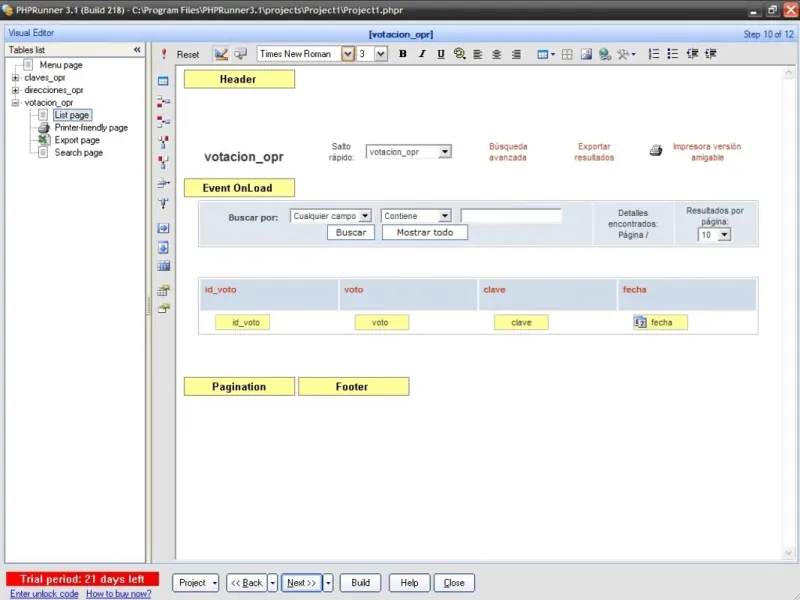Apply italic formatting from the toolbar

[422, 54]
